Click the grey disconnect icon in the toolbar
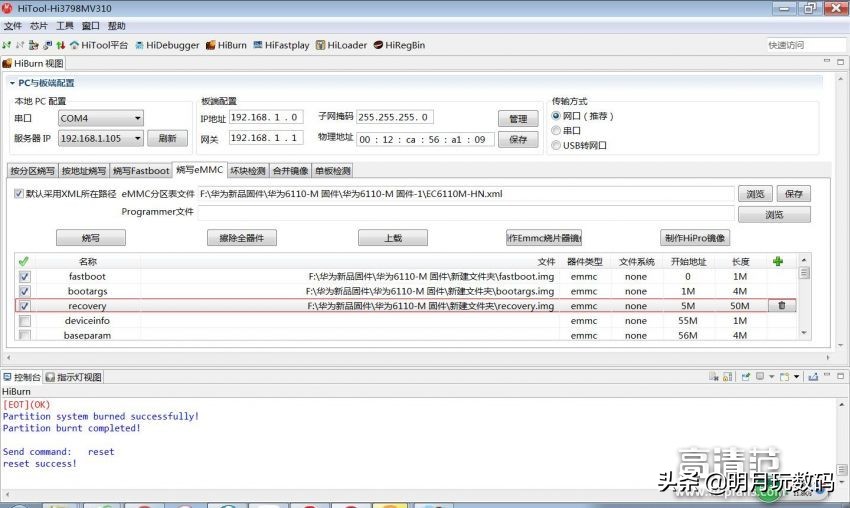This screenshot has height=508, width=850. [20, 45]
